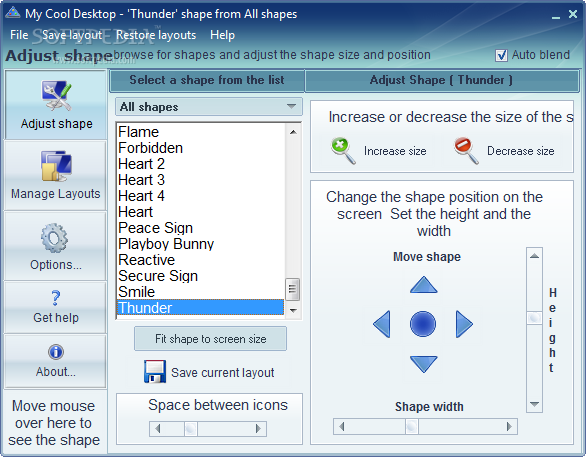Click the Get help question mark icon
The height and width of the screenshot is (457, 586).
tap(55, 298)
